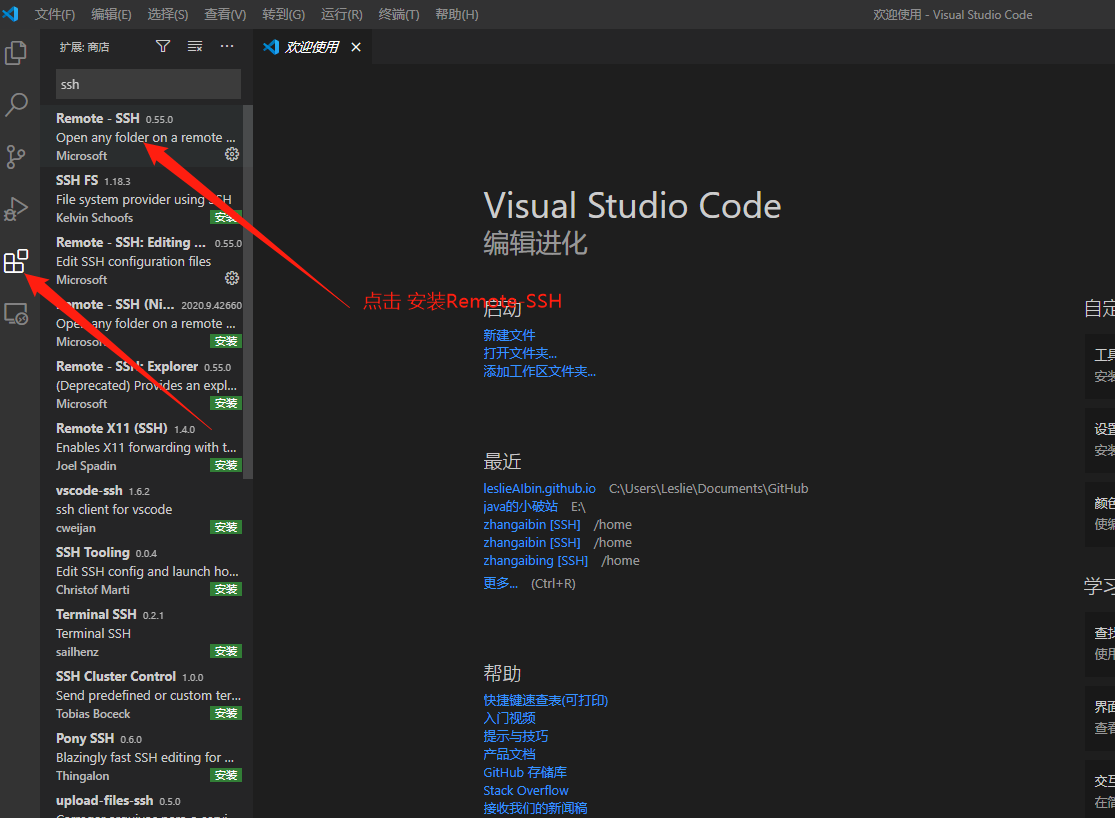Open the Search view icon
The image size is (1115, 818).
pos(16,105)
